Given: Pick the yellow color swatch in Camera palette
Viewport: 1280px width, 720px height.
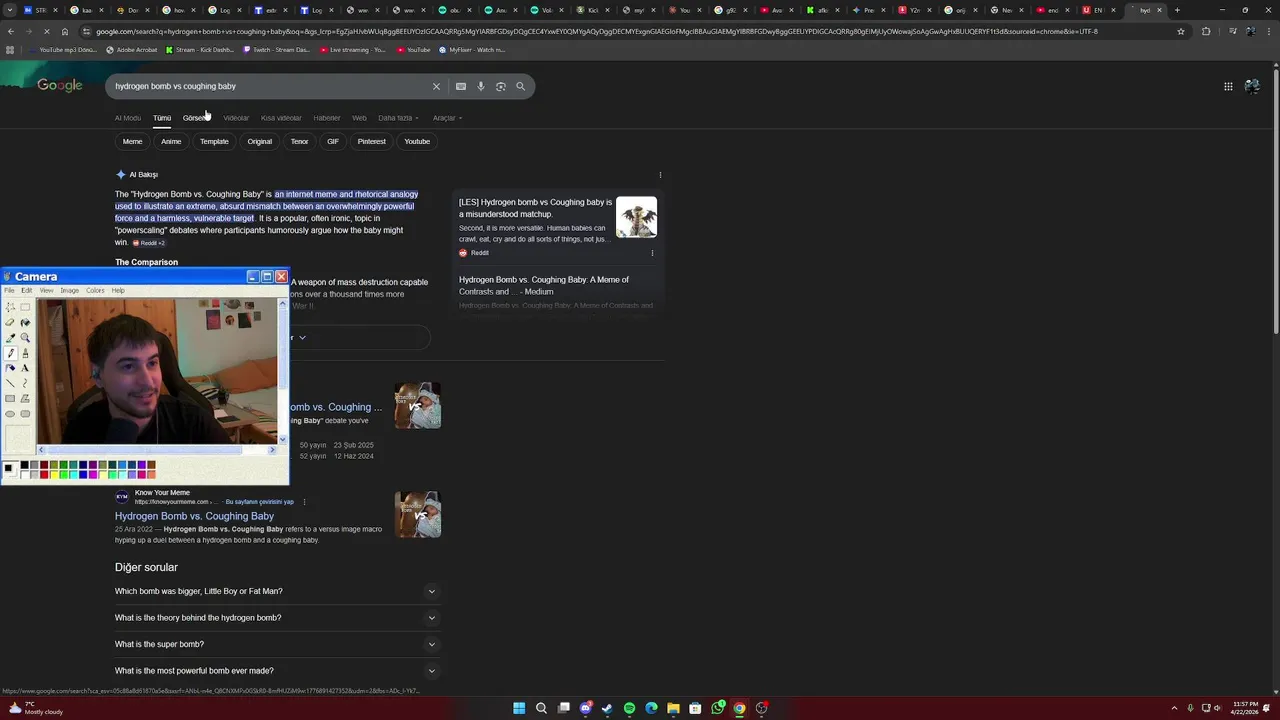Looking at the screenshot, I should click(54, 475).
